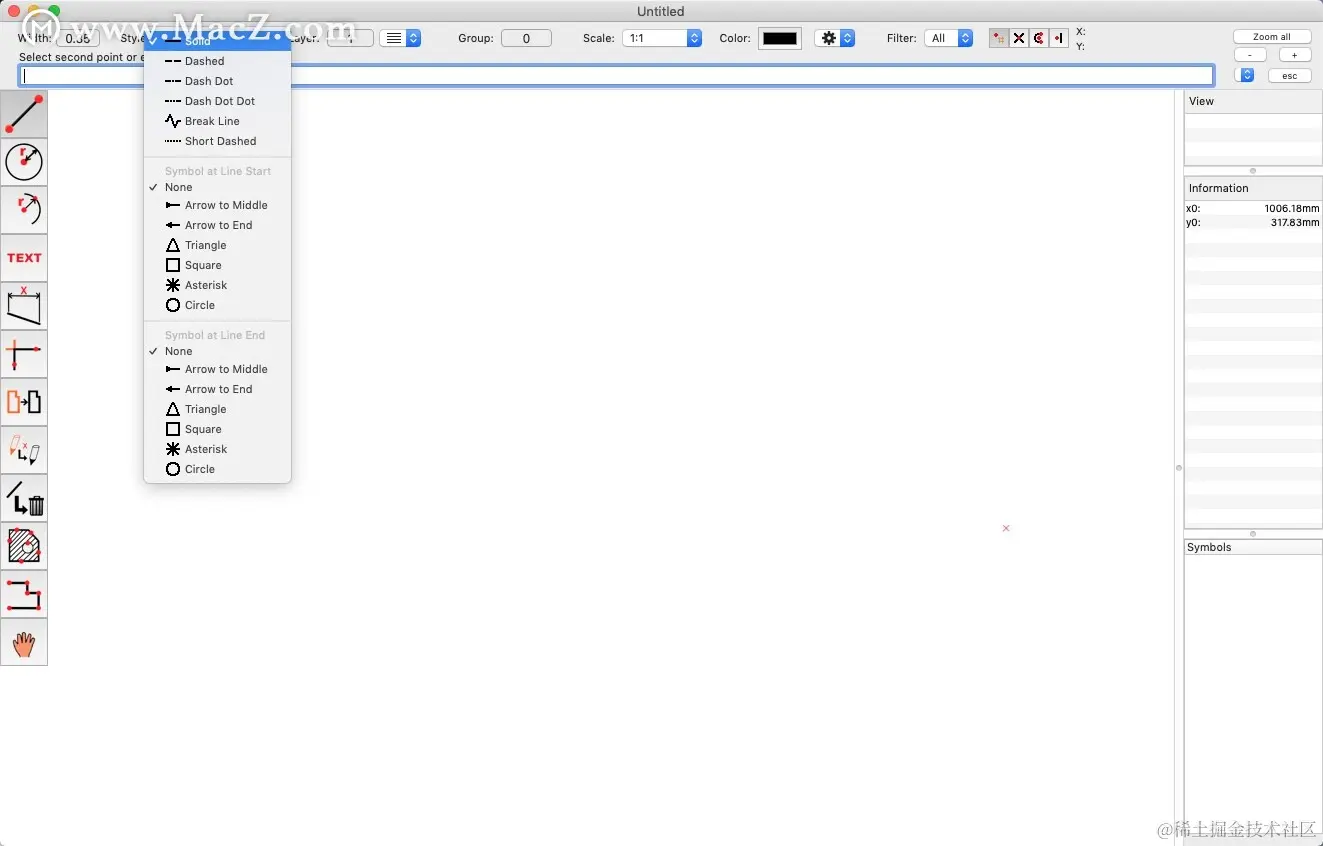Choose the Solid line style

[x=217, y=41]
